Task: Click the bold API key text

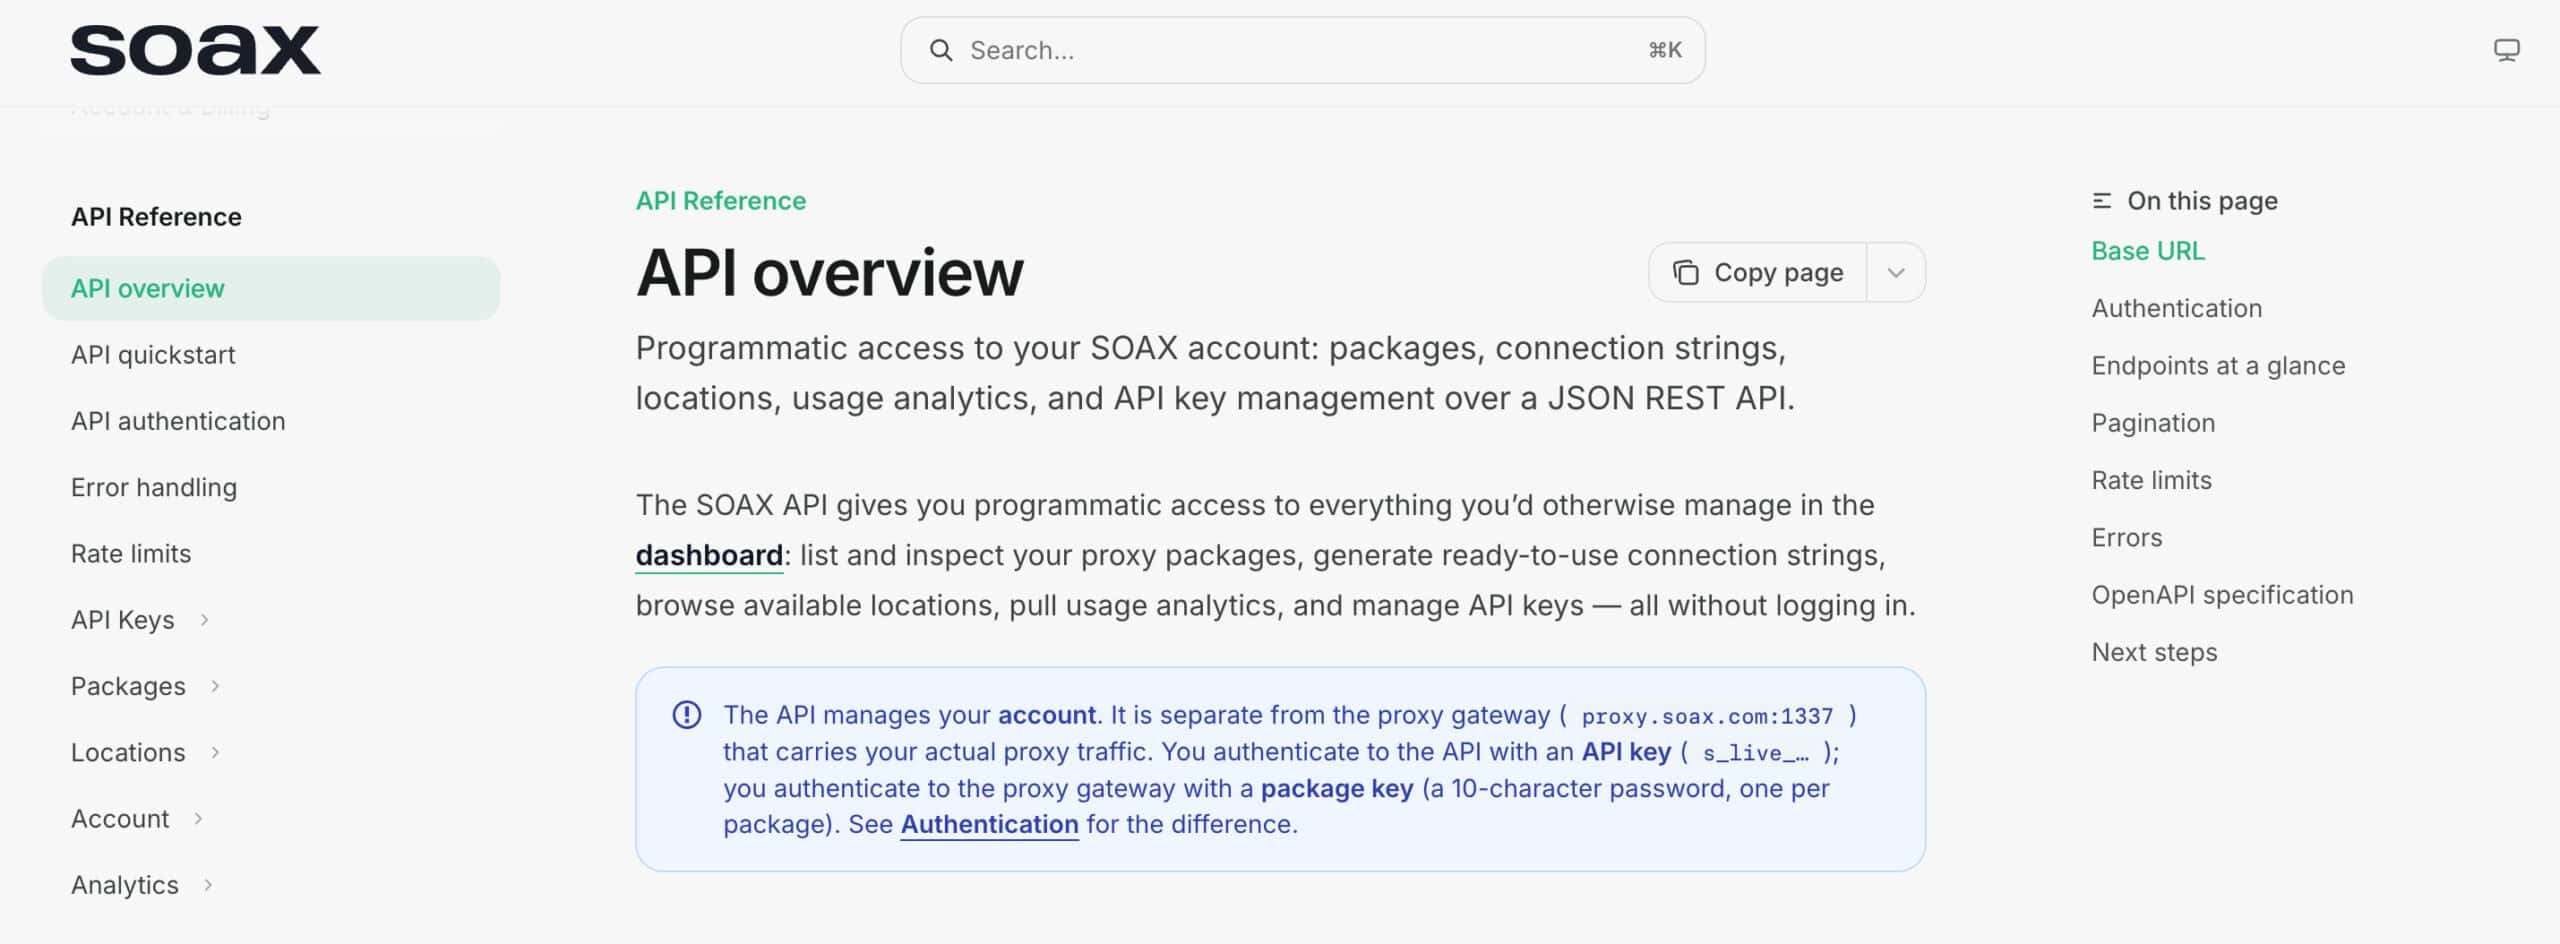Action: tap(1626, 752)
